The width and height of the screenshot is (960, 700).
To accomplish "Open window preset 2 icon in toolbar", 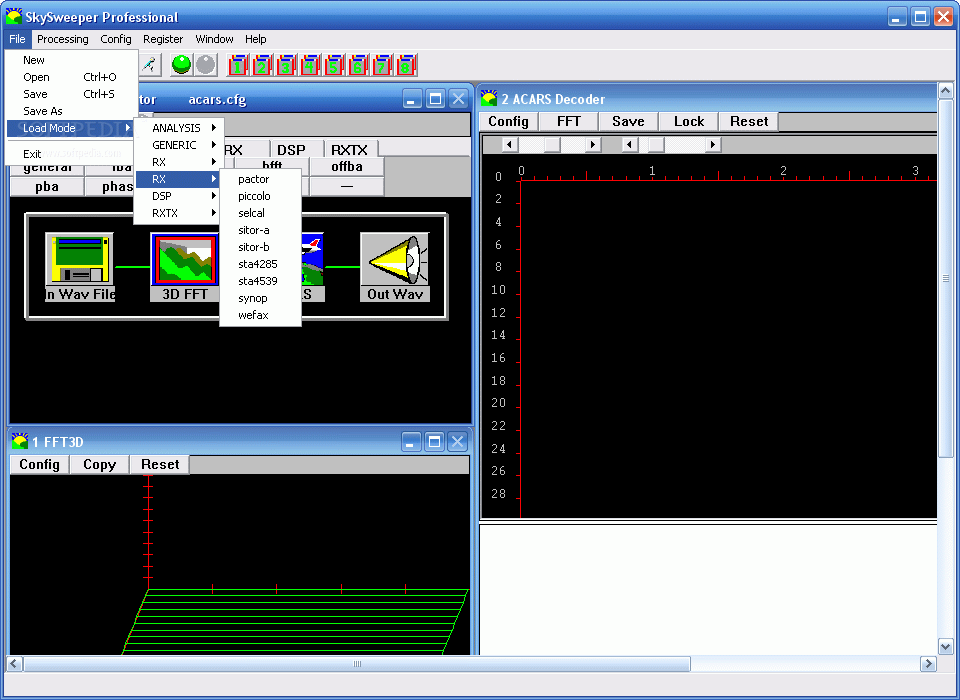I will point(261,65).
